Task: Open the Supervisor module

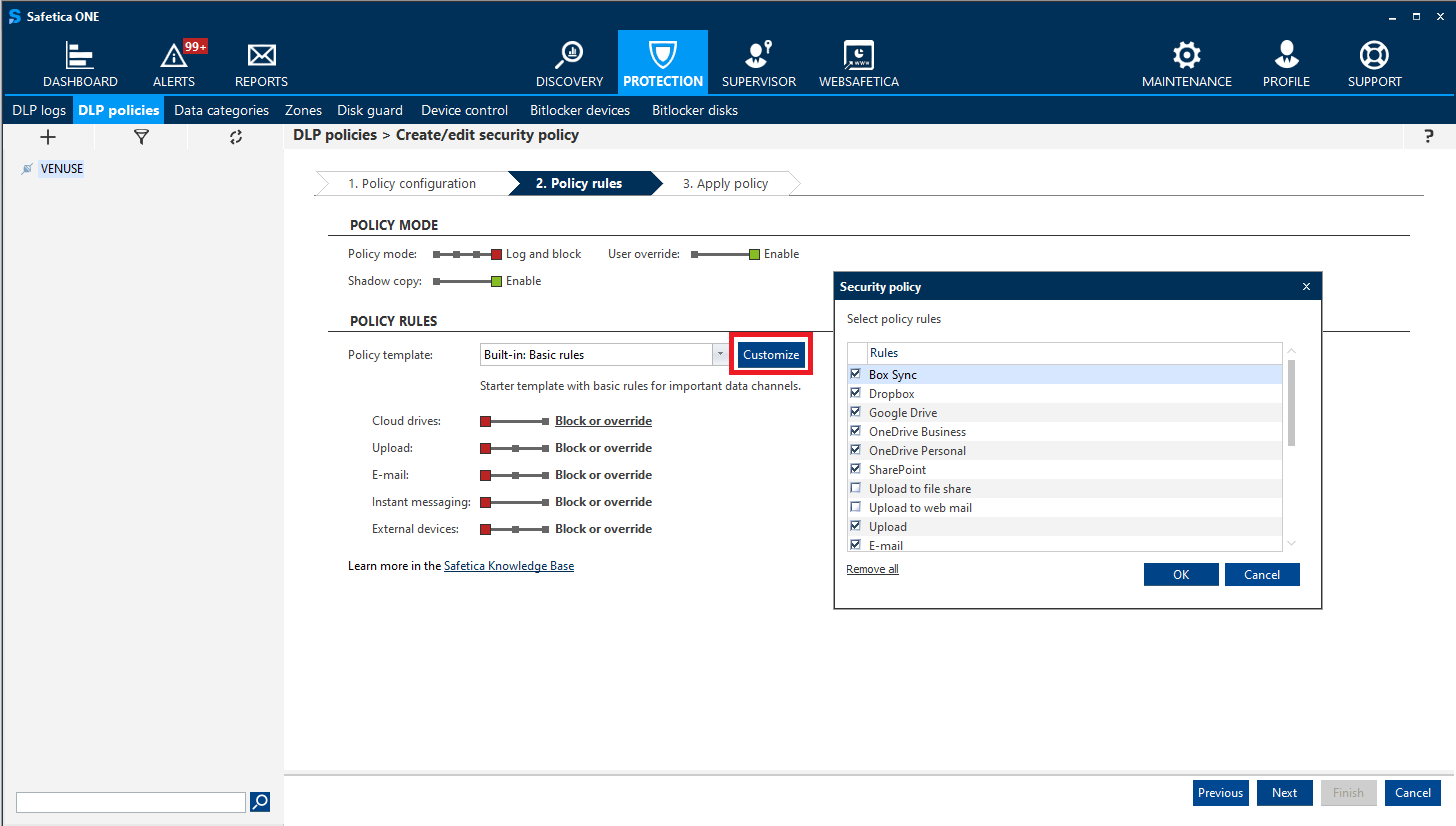Action: coord(759,65)
